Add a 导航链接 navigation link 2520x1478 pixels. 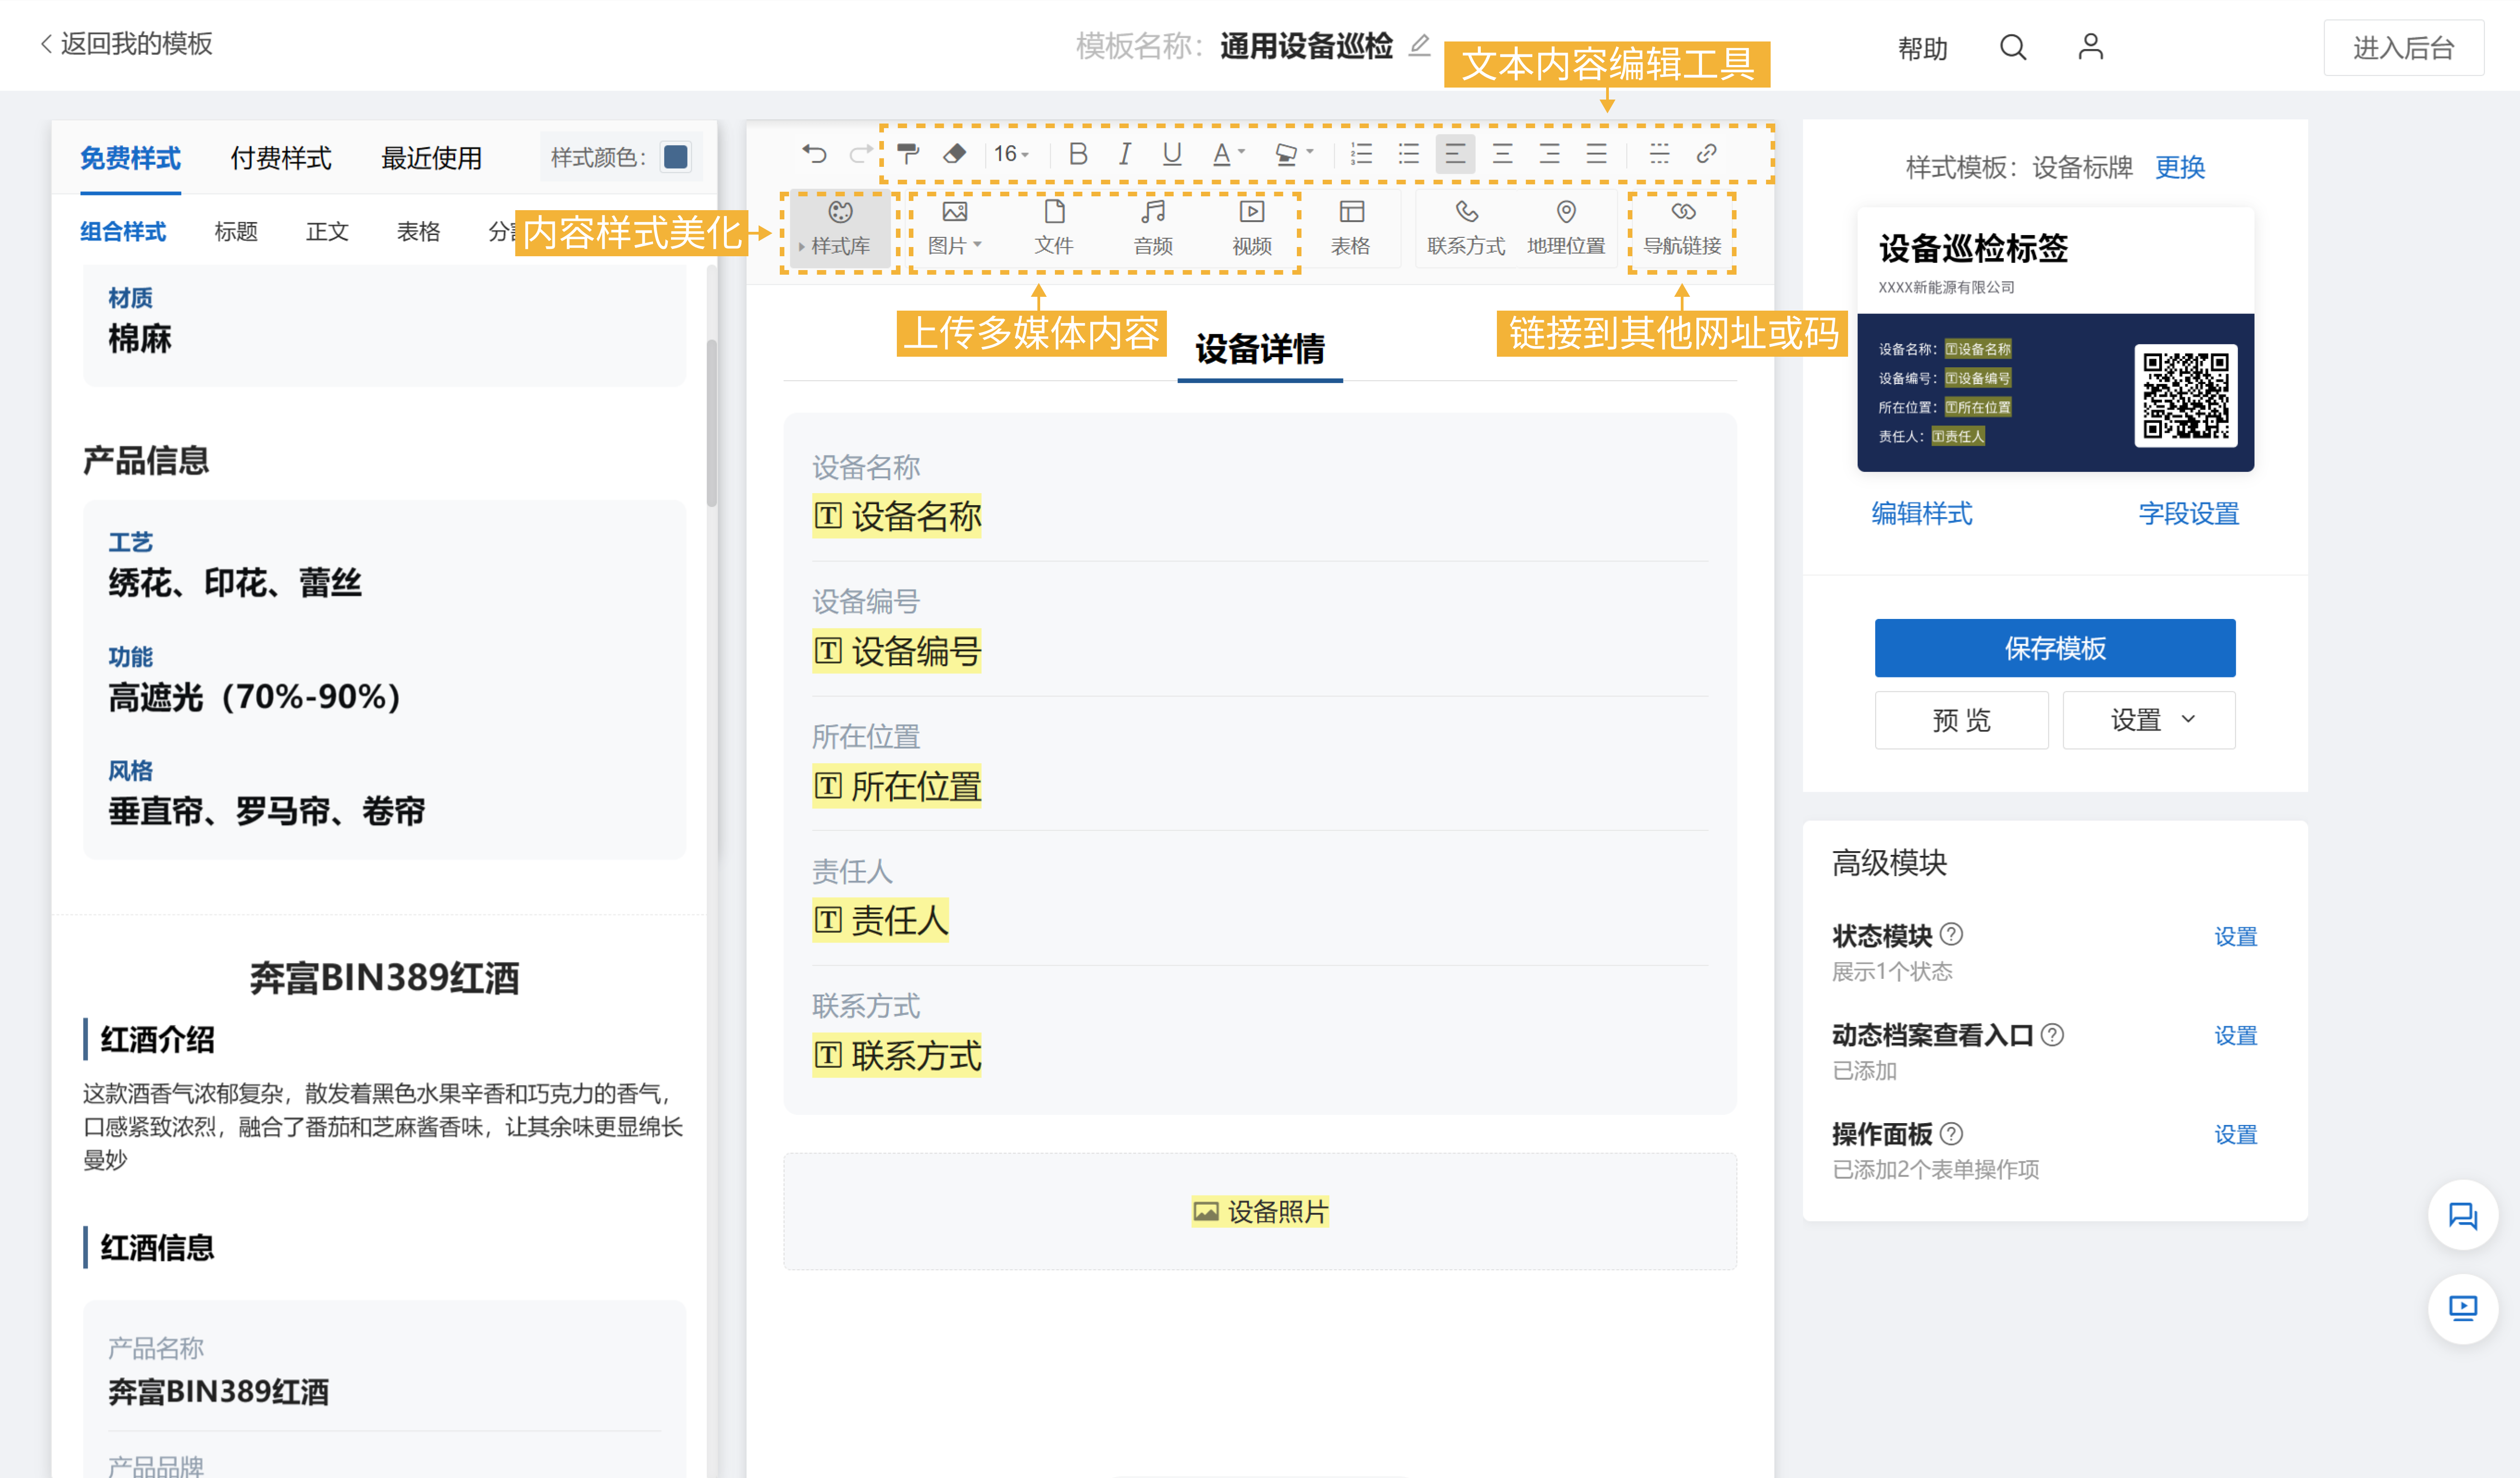[1682, 228]
